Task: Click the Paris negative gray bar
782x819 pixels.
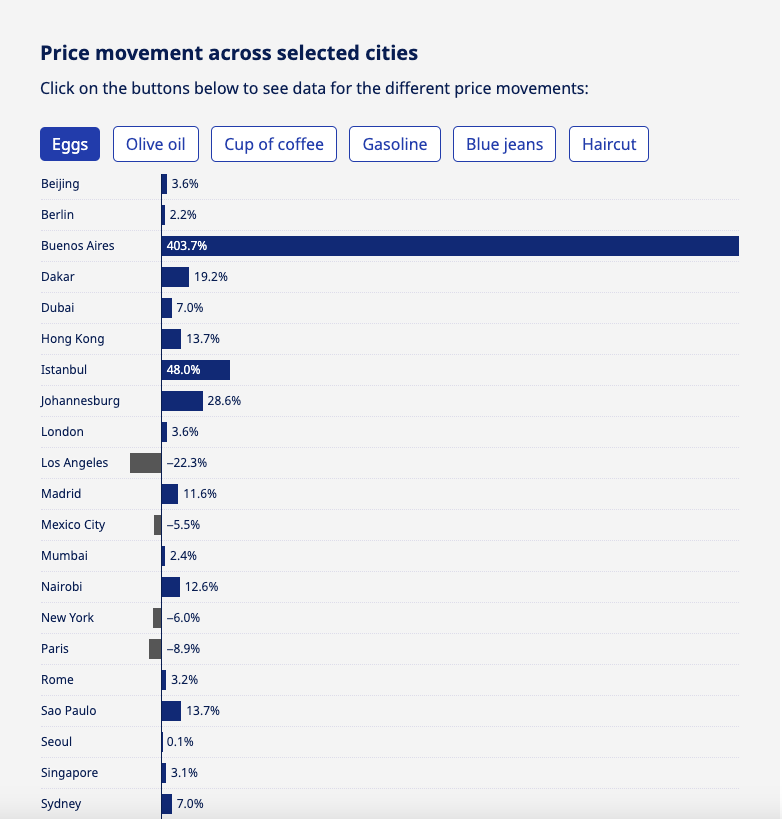Action: coord(155,649)
